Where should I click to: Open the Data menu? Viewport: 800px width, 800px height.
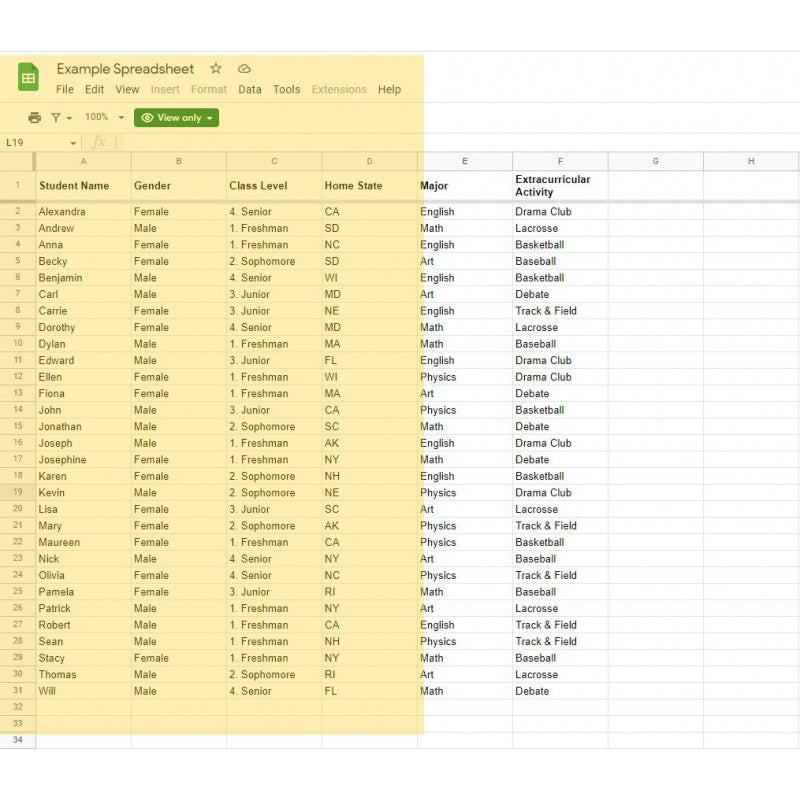[x=250, y=89]
